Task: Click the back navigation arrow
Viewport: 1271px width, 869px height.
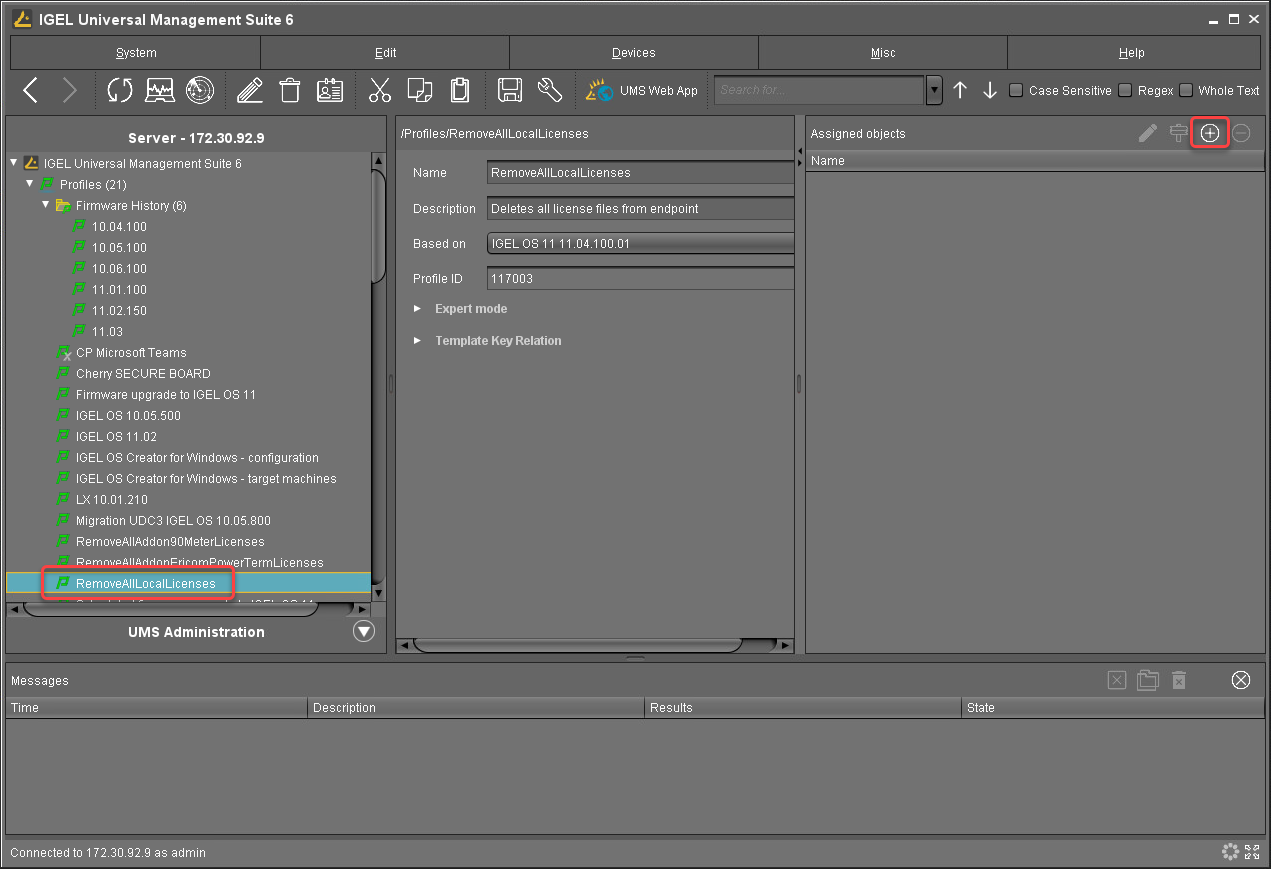Action: (x=31, y=91)
